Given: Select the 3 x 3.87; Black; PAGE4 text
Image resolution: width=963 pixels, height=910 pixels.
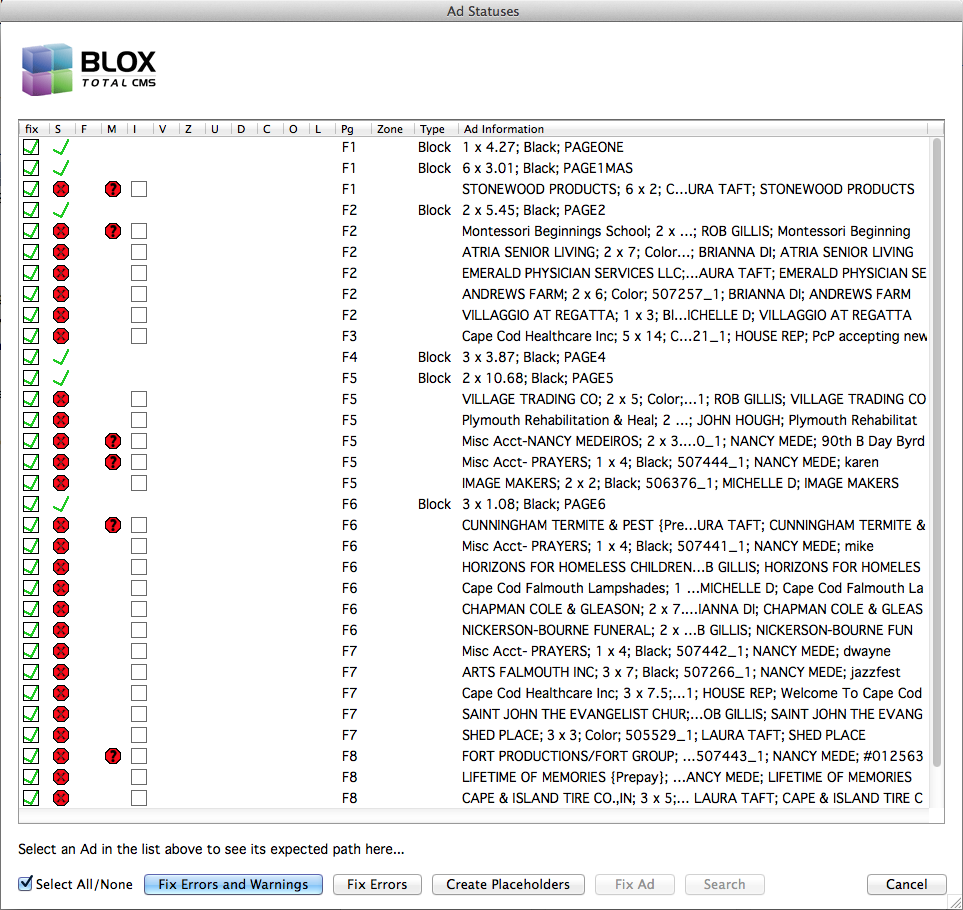Looking at the screenshot, I should point(534,357).
